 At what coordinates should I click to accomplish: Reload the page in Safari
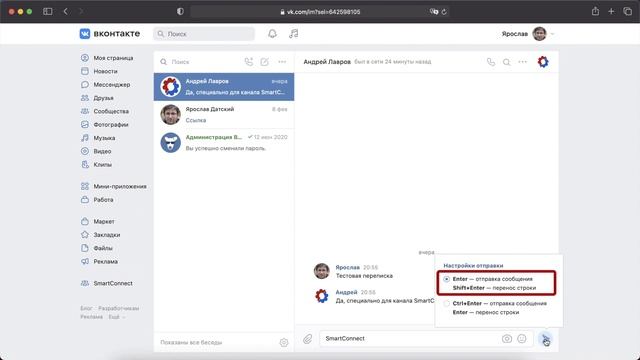pyautogui.click(x=444, y=12)
